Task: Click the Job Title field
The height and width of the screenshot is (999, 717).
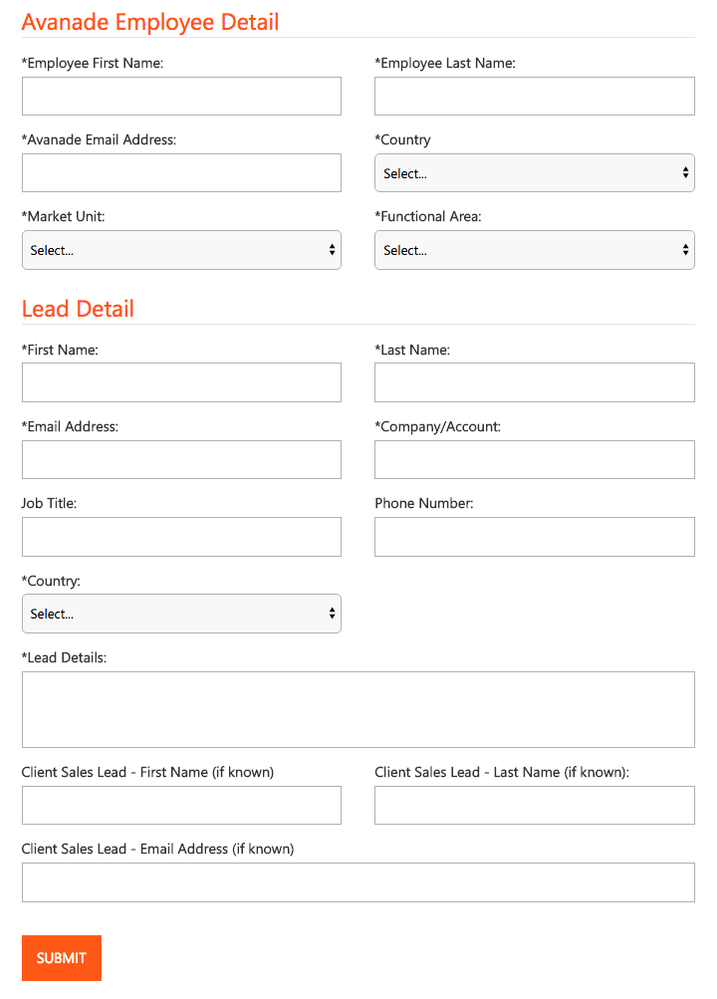Action: click(x=182, y=536)
